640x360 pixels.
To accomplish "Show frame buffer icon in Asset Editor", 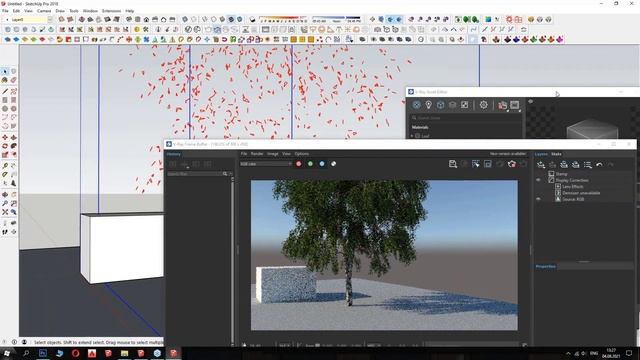I will (x=515, y=105).
